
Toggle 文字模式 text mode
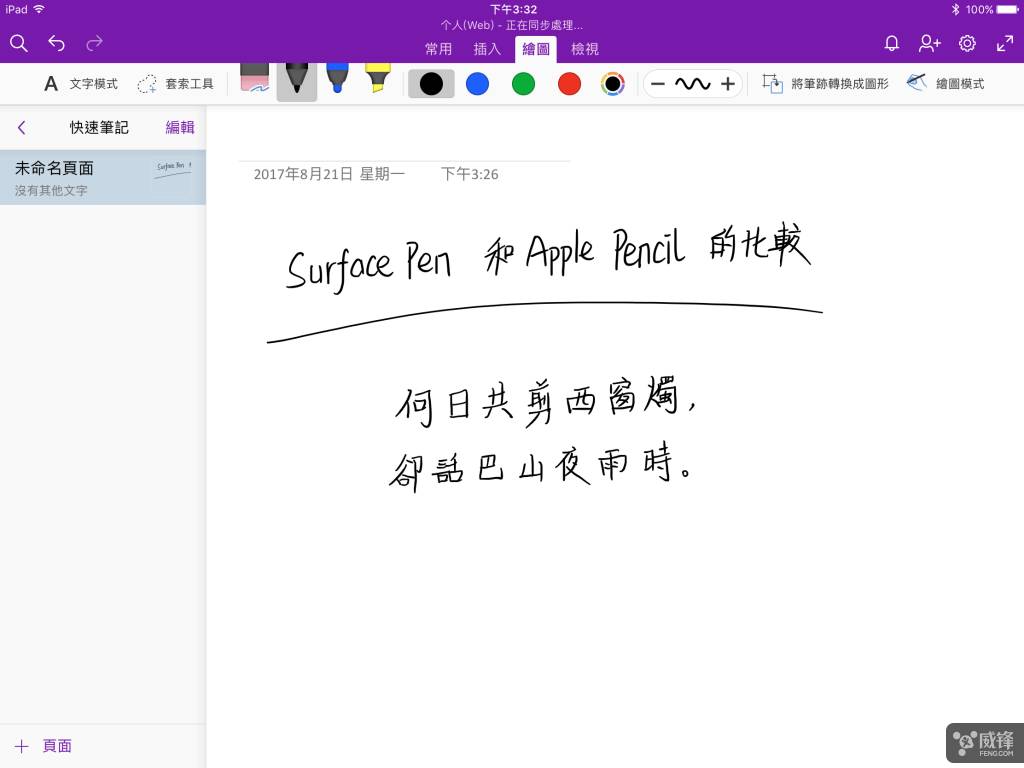click(81, 84)
